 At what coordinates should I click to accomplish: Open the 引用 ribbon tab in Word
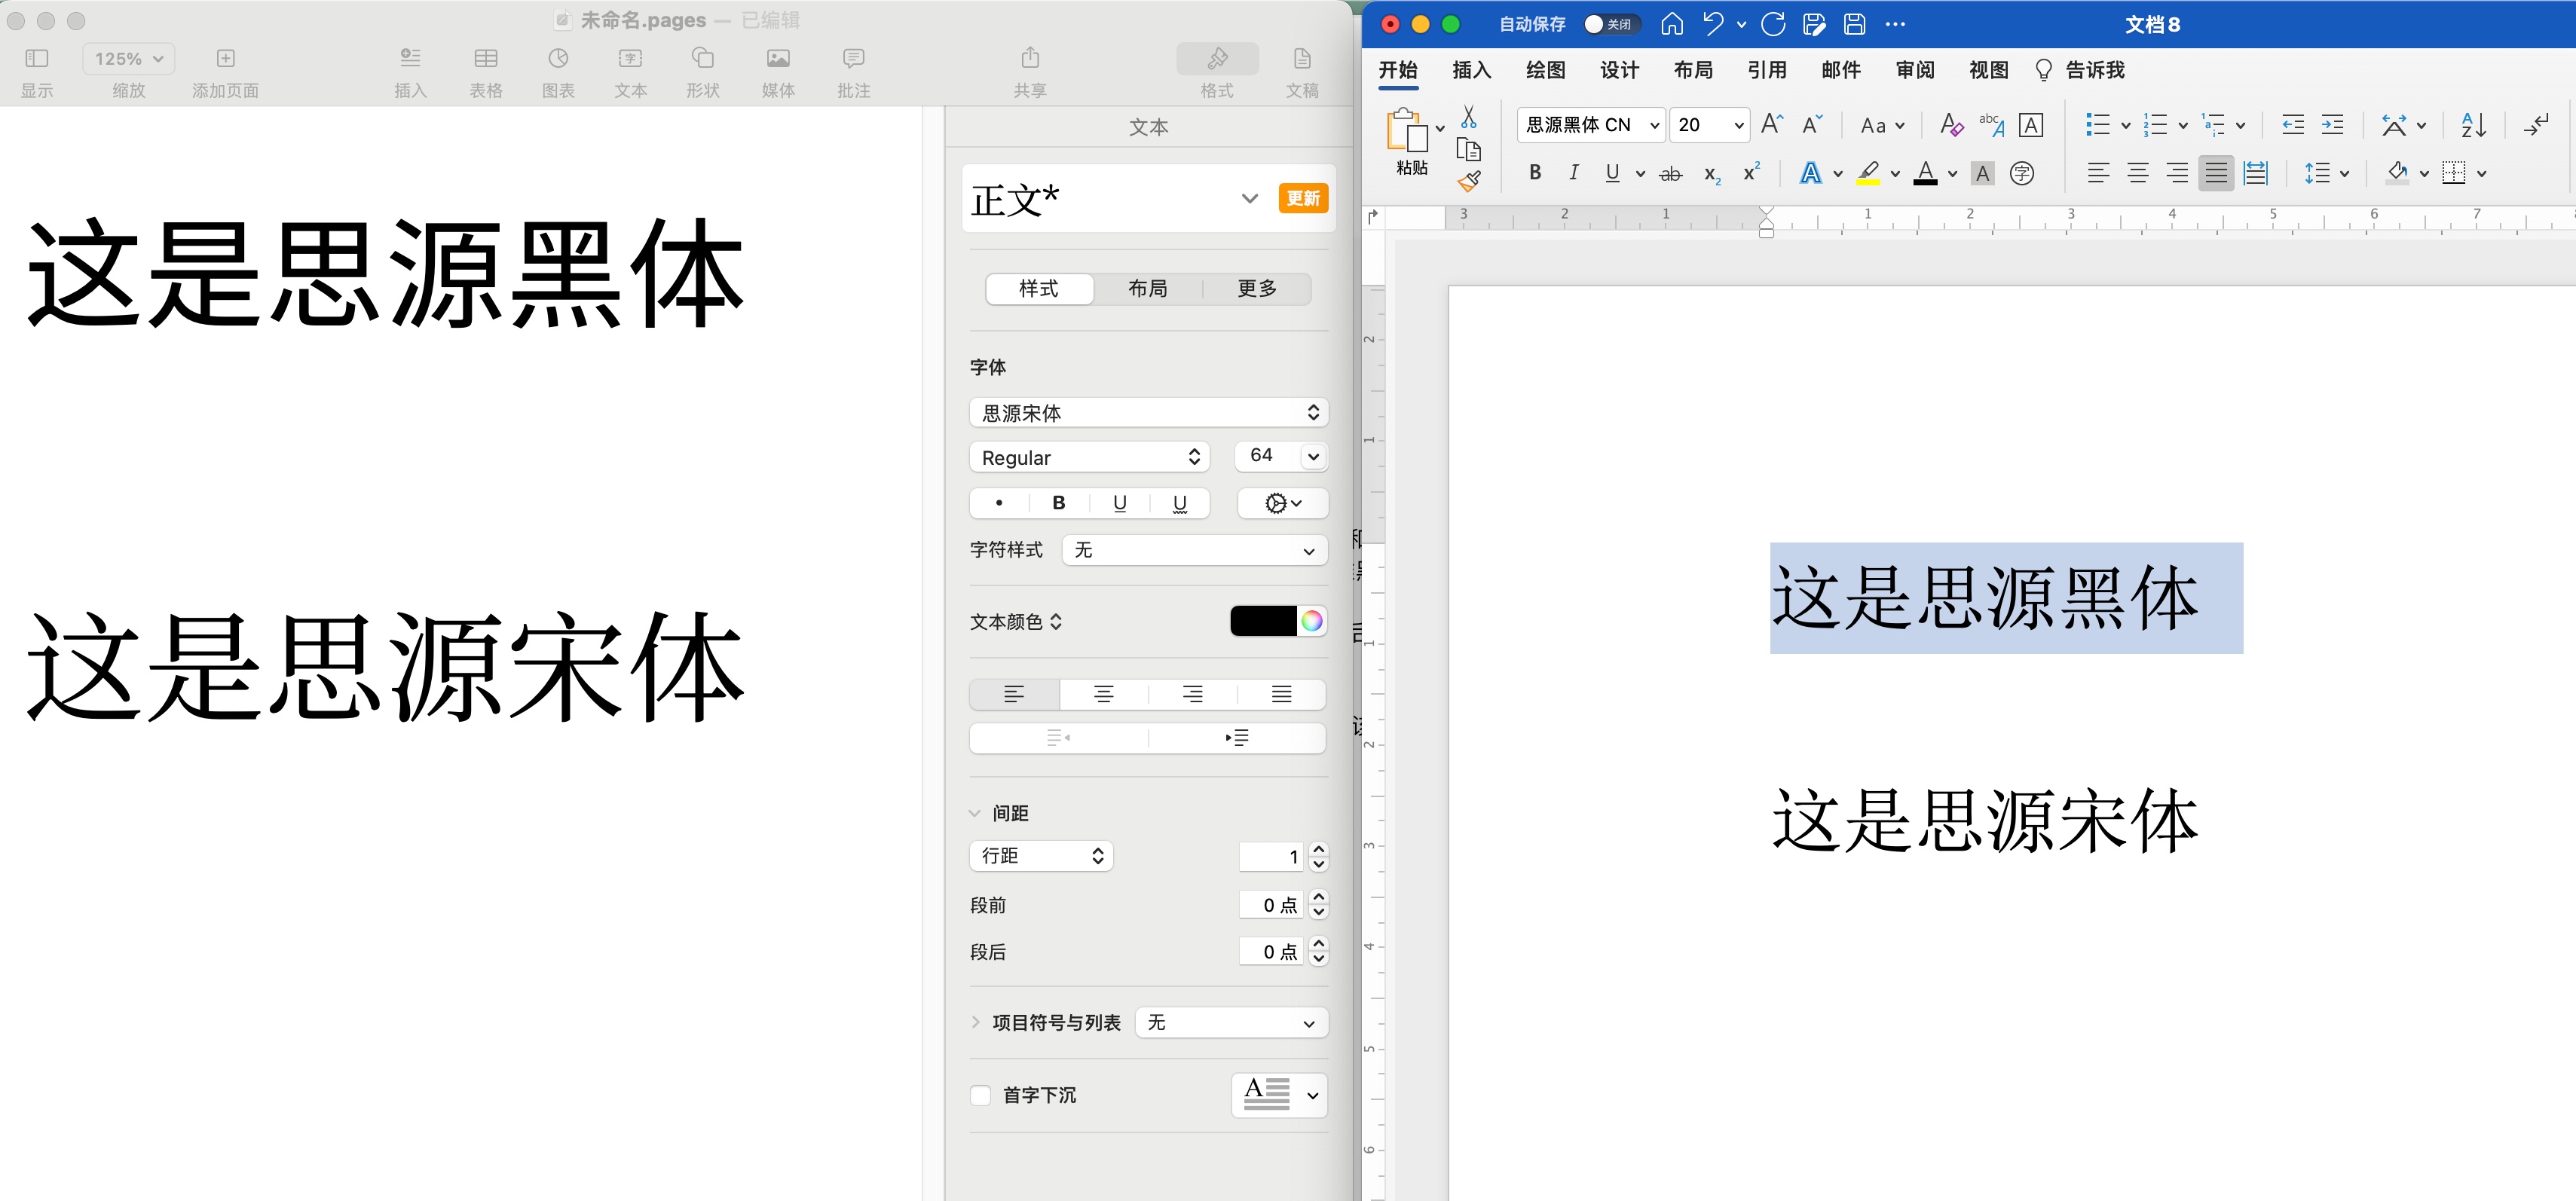(x=1767, y=70)
